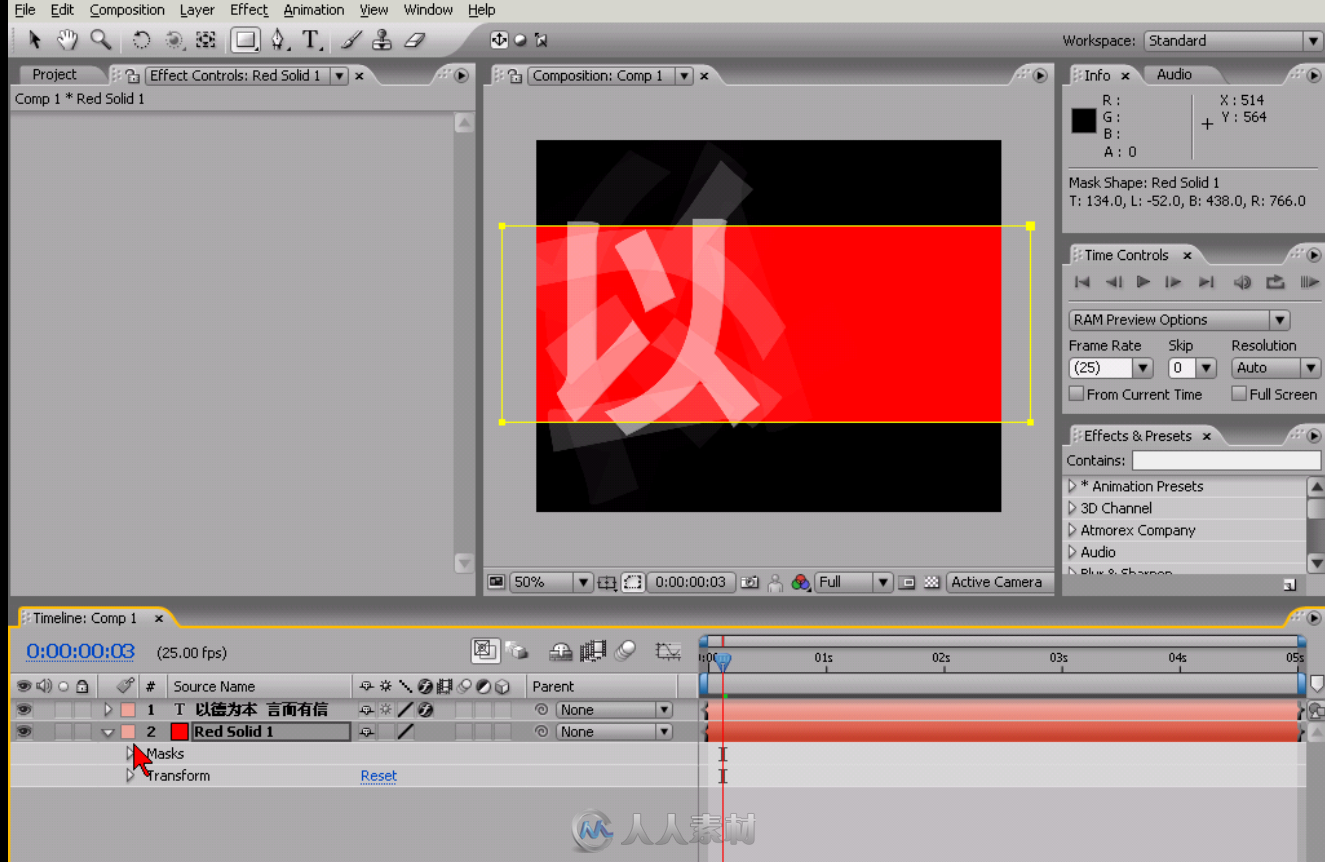Mute audio in Time Controls

(x=1242, y=282)
